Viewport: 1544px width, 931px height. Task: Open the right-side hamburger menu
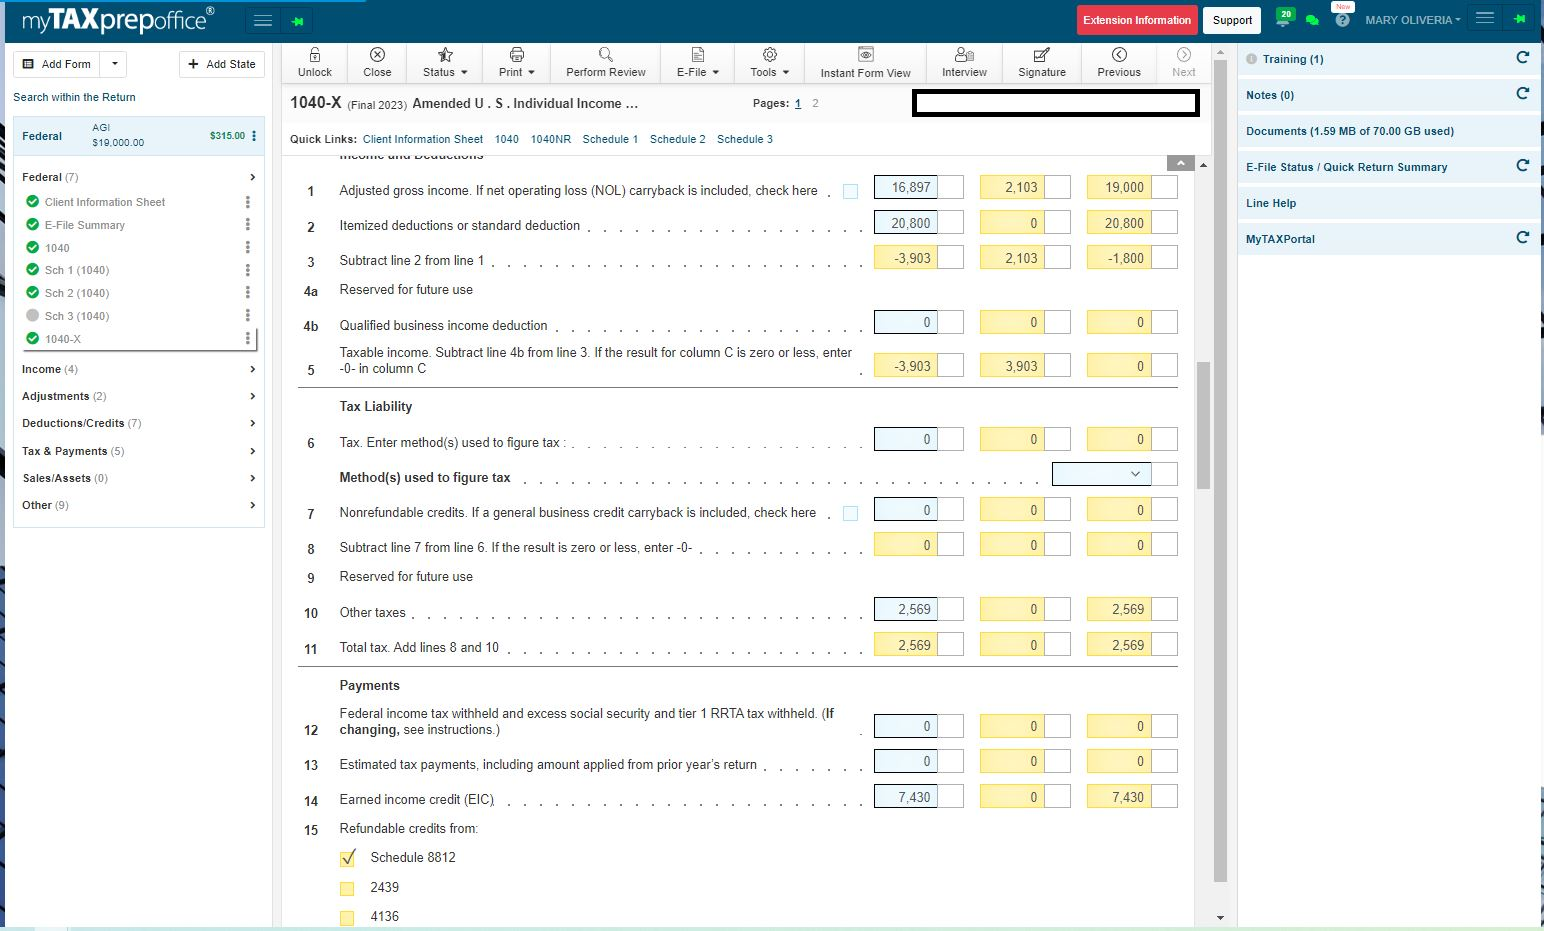[x=1485, y=19]
